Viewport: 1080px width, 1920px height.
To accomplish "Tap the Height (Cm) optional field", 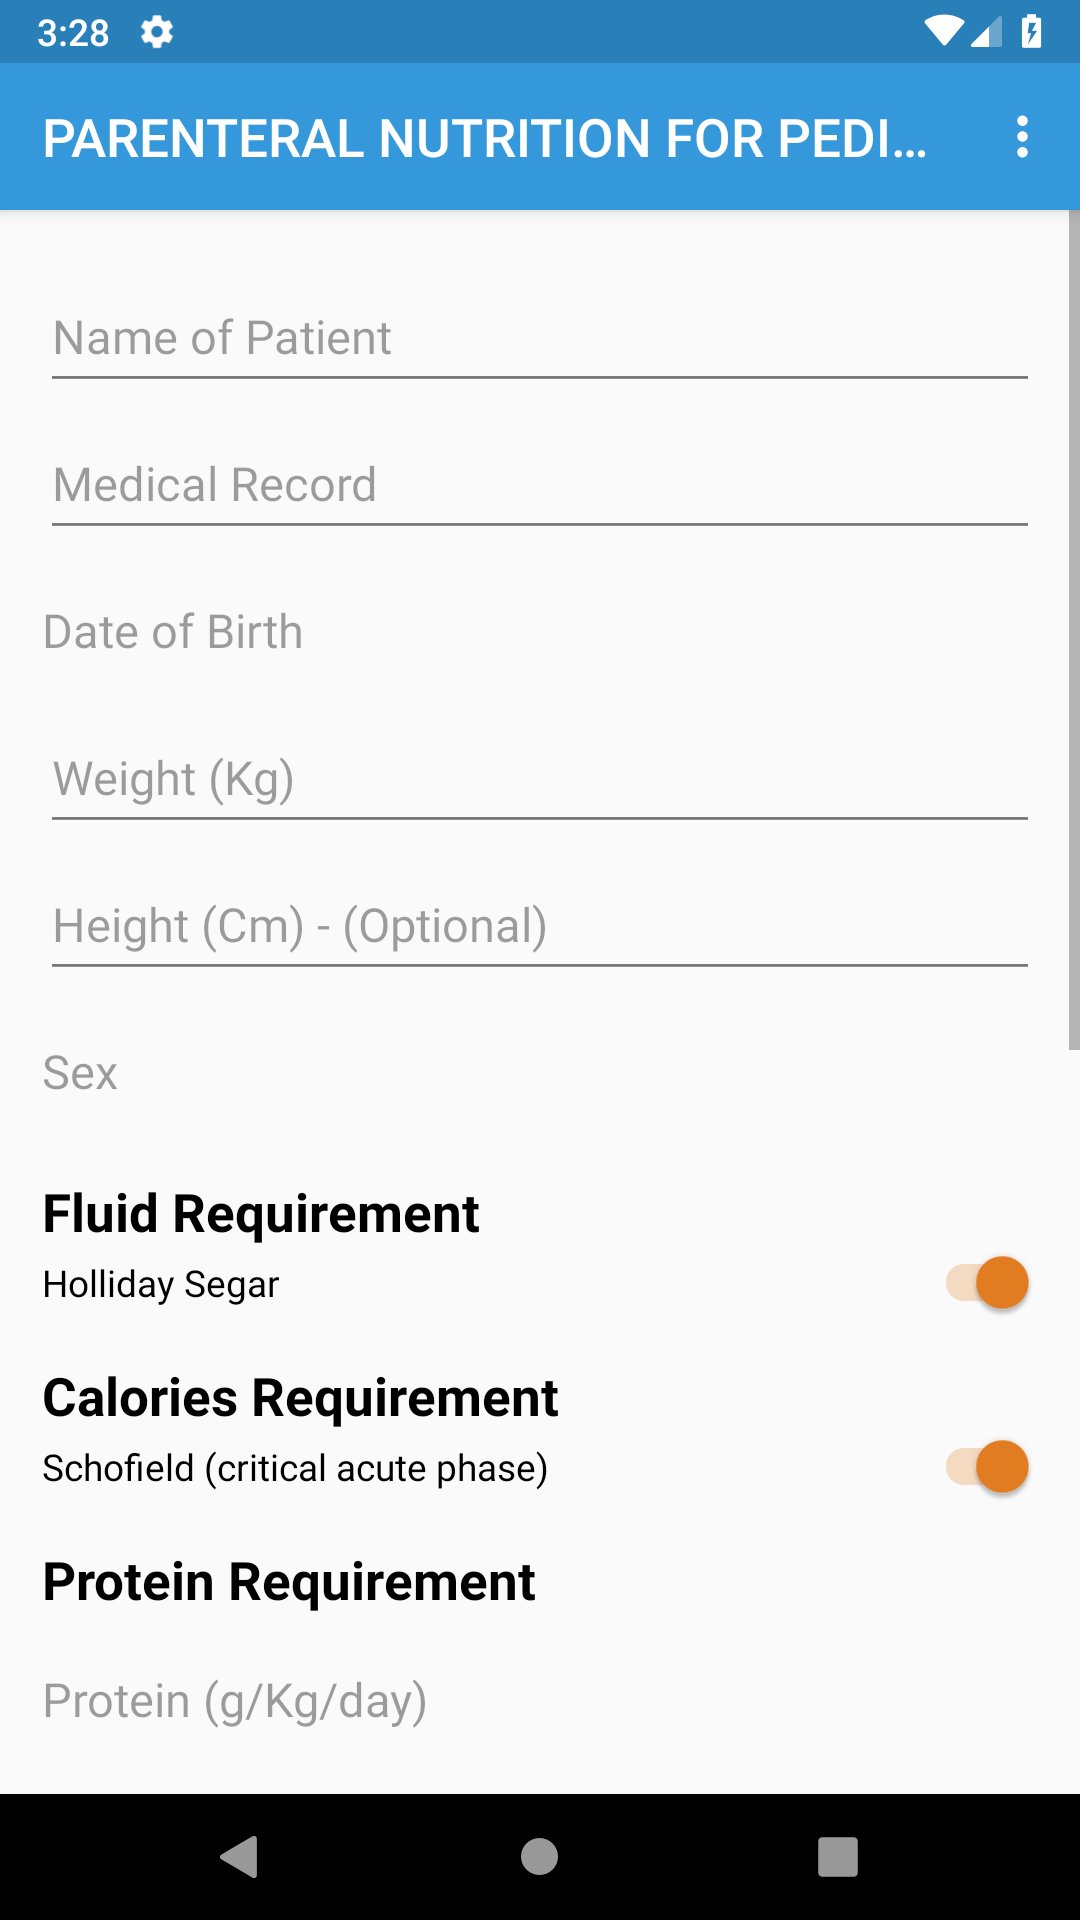I will coord(539,927).
